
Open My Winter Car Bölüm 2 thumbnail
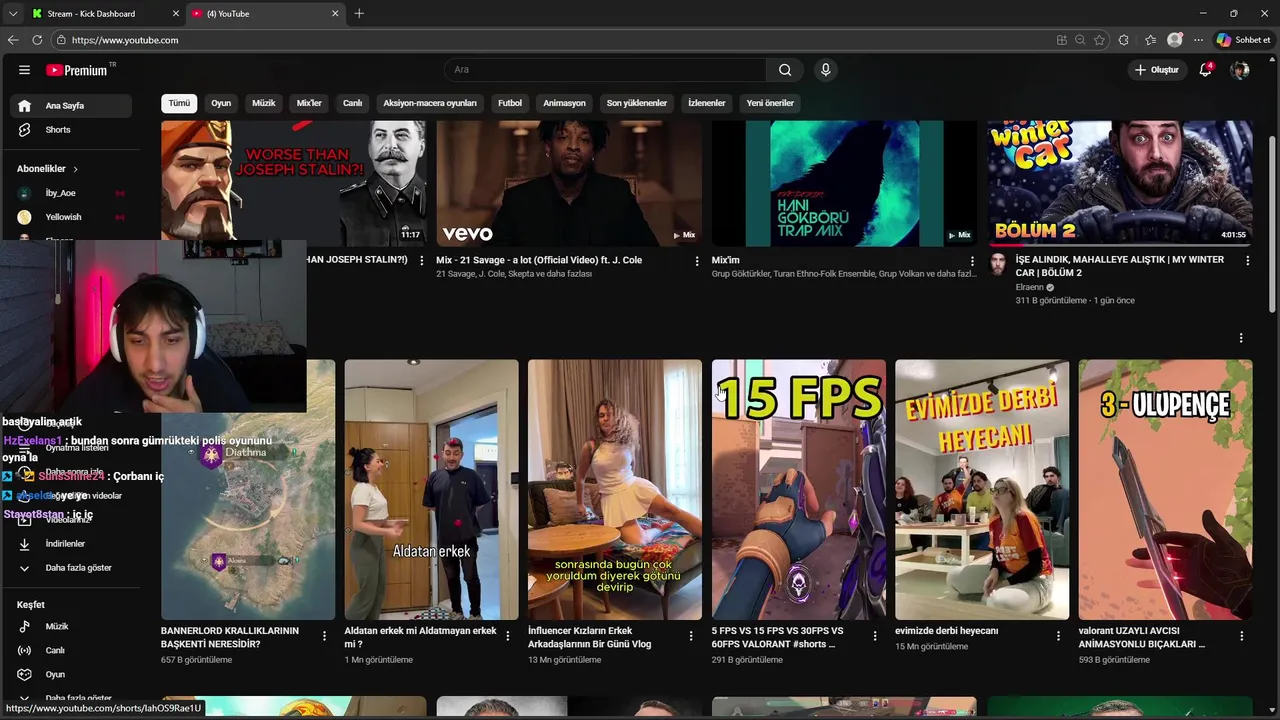click(x=1120, y=183)
